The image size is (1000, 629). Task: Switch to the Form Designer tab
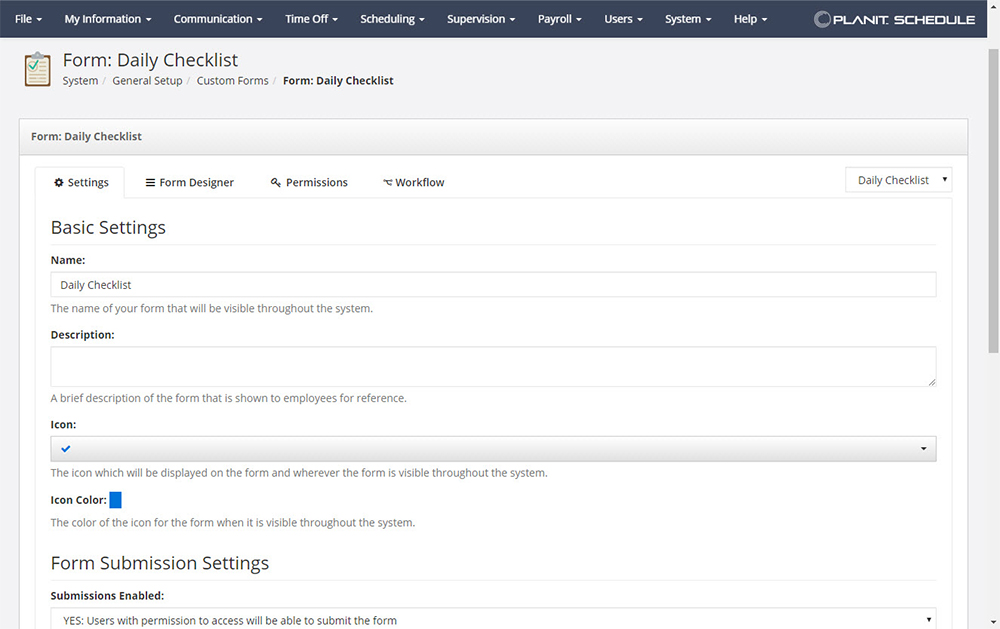(195, 182)
